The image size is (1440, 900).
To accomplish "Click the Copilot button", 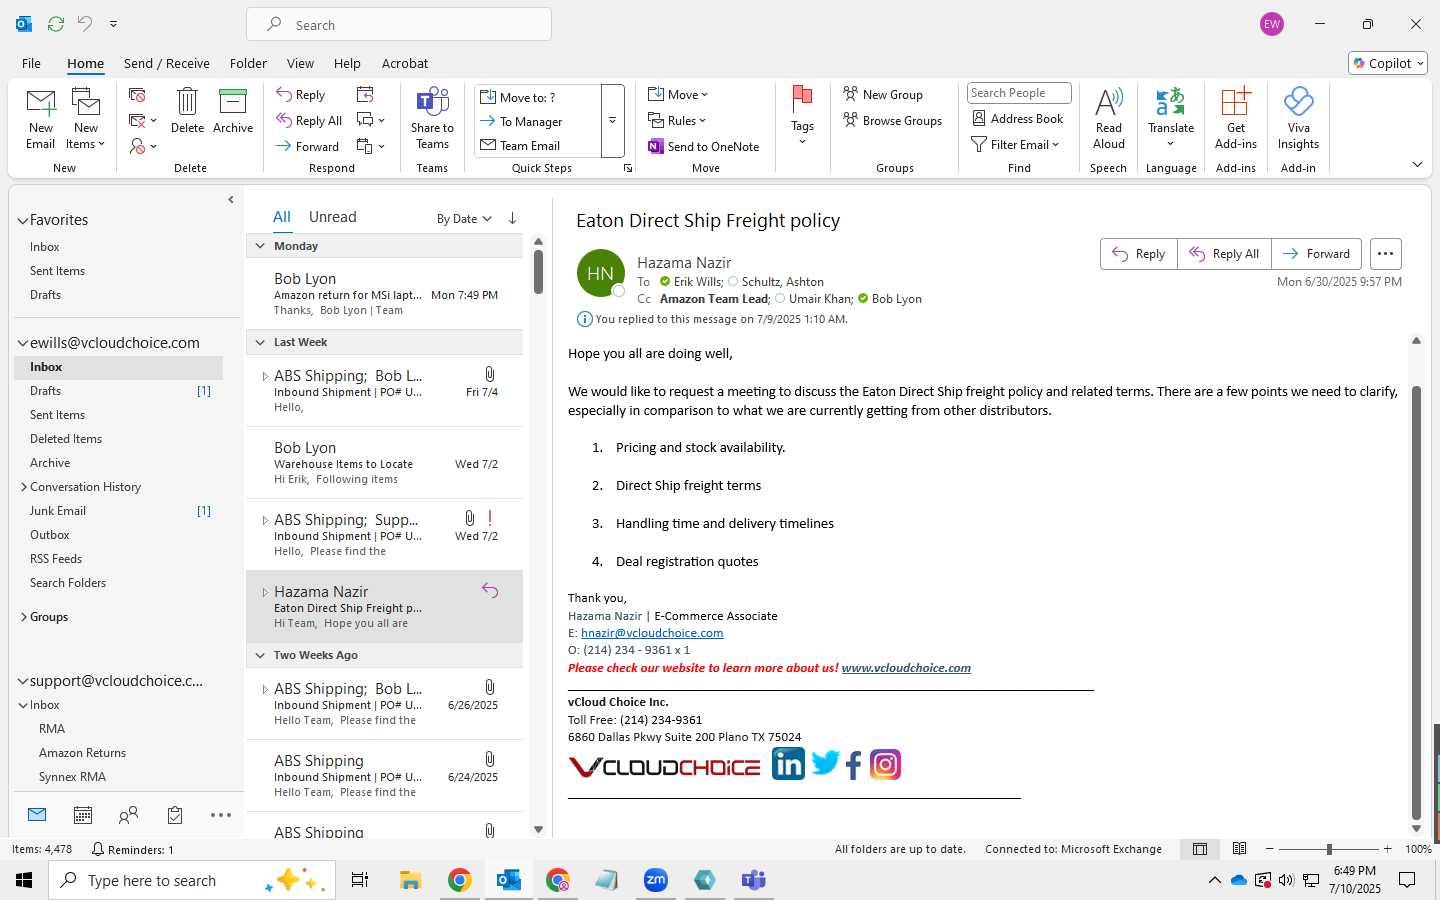I will 1388,63.
